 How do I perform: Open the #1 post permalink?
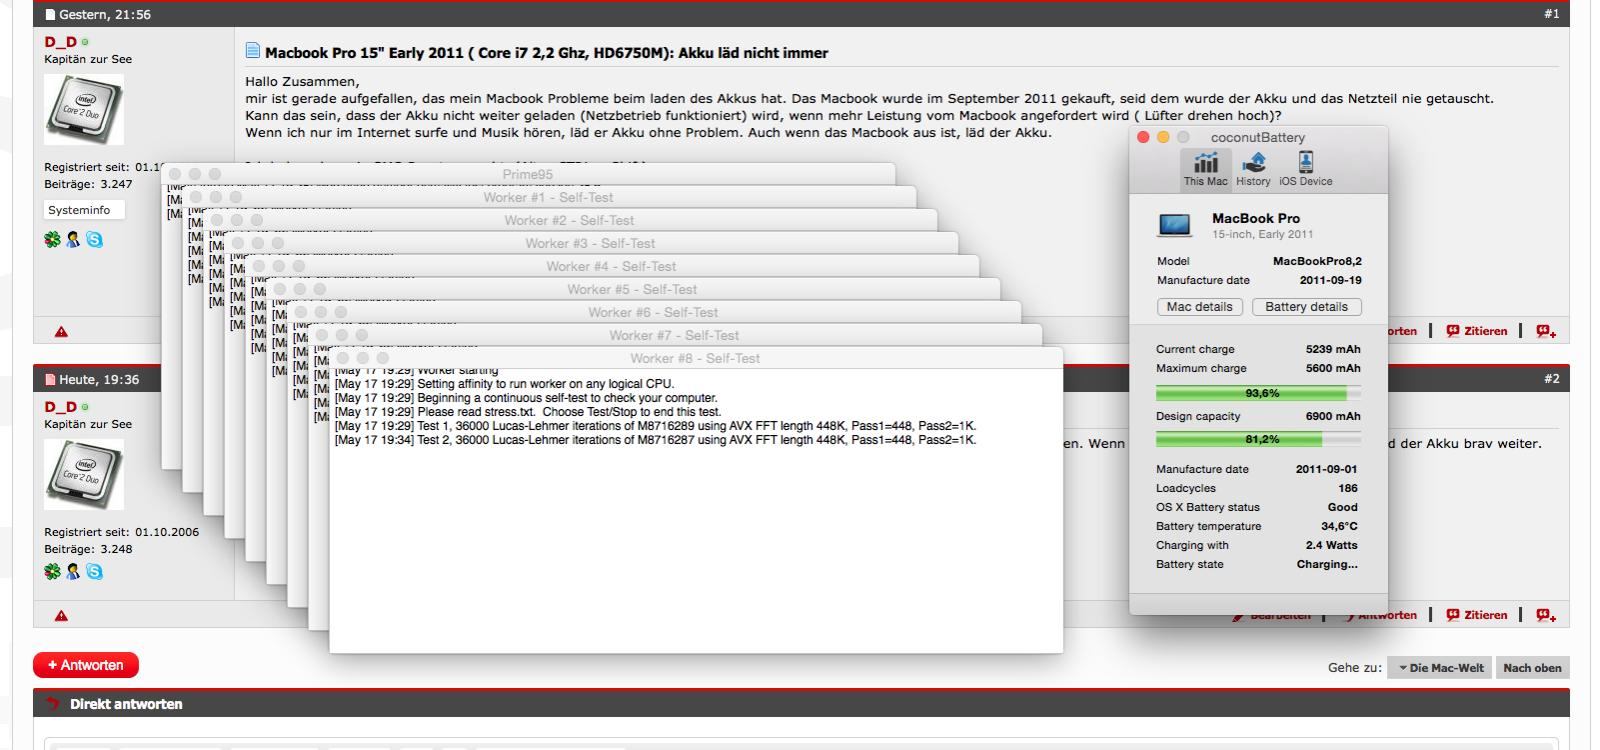pyautogui.click(x=1551, y=14)
